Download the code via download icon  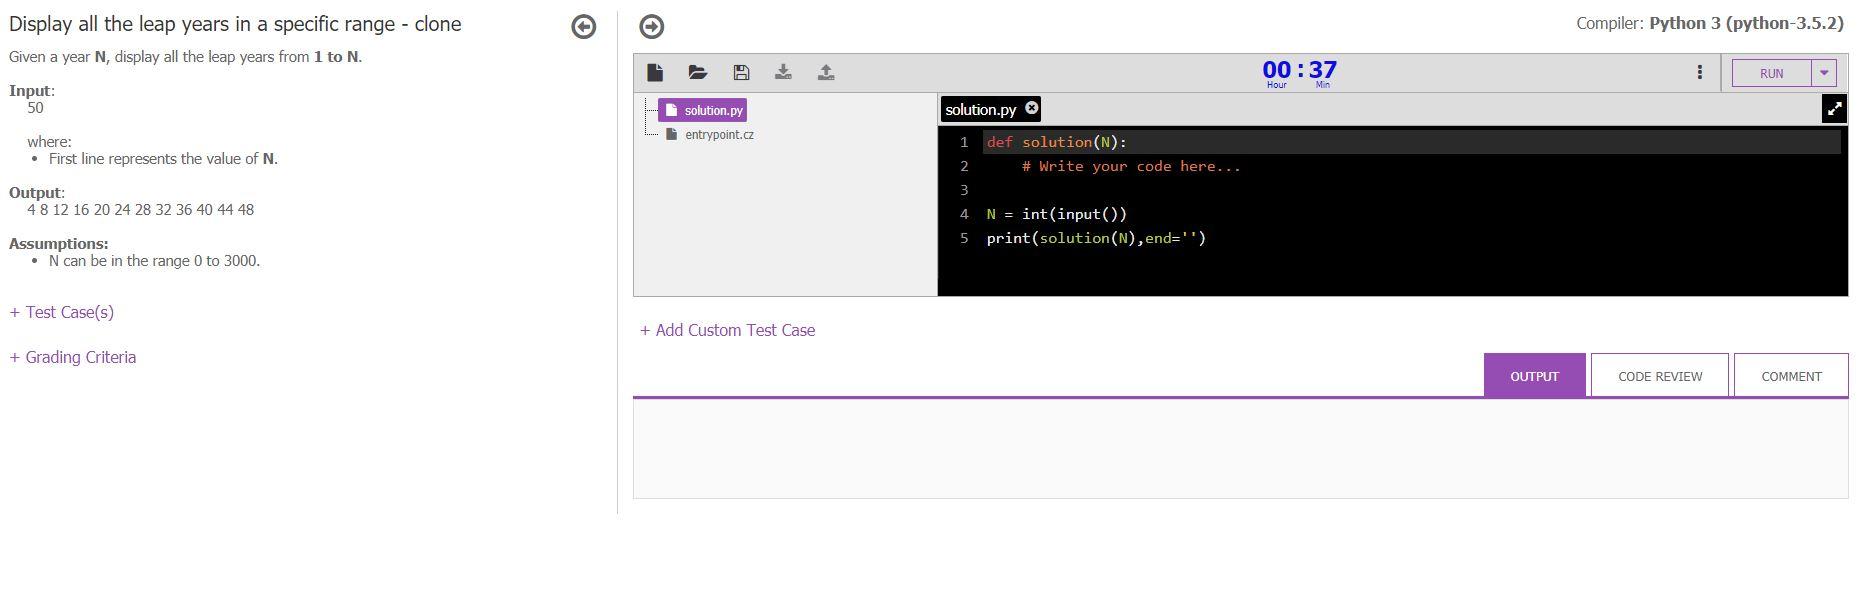coord(783,72)
